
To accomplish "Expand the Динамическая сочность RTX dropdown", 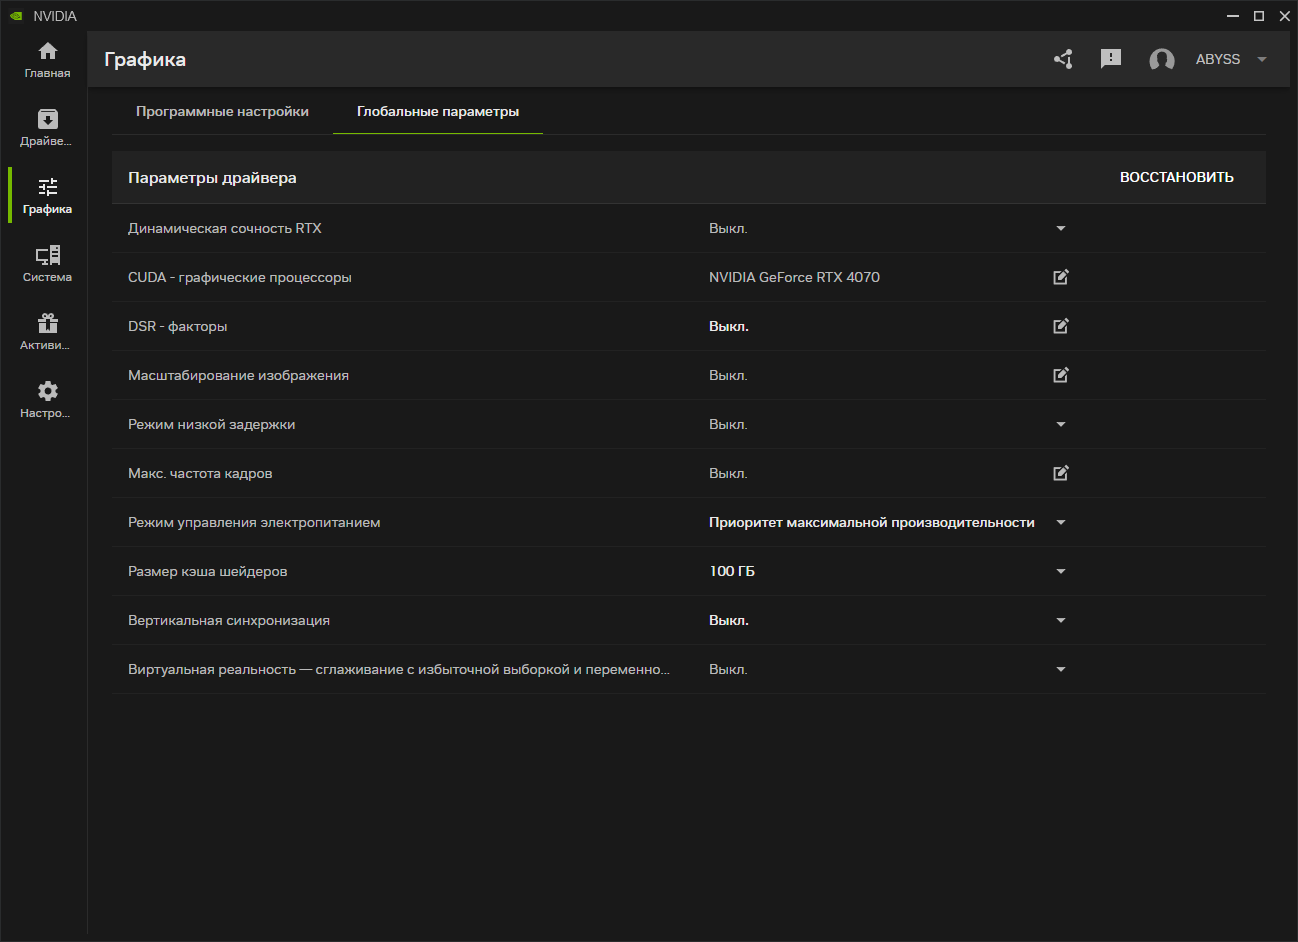I will point(1061,228).
